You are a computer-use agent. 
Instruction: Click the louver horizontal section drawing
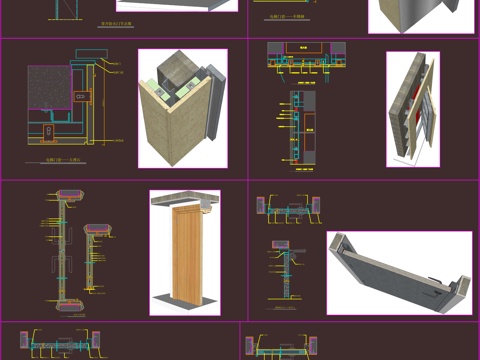tap(306, 62)
